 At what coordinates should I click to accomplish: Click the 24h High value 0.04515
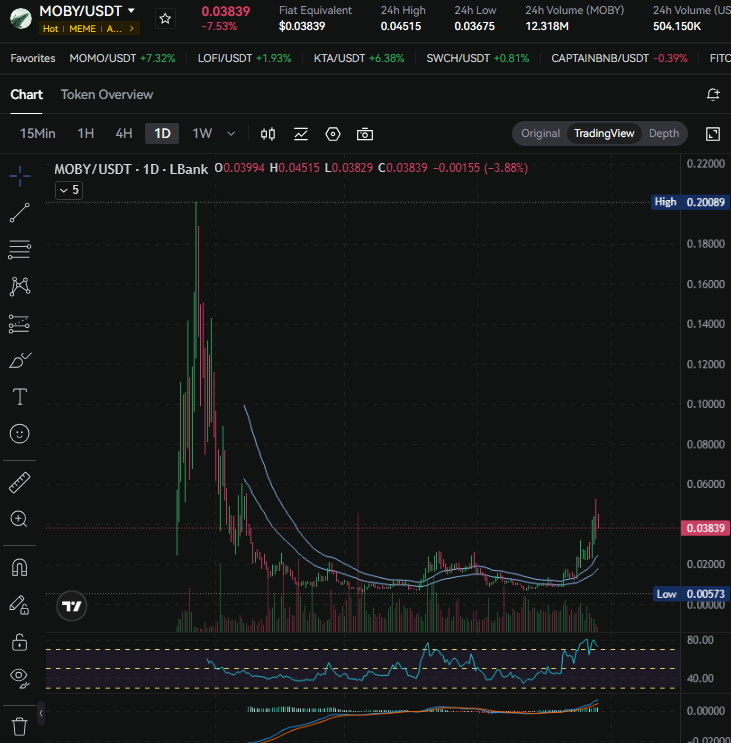pos(401,26)
